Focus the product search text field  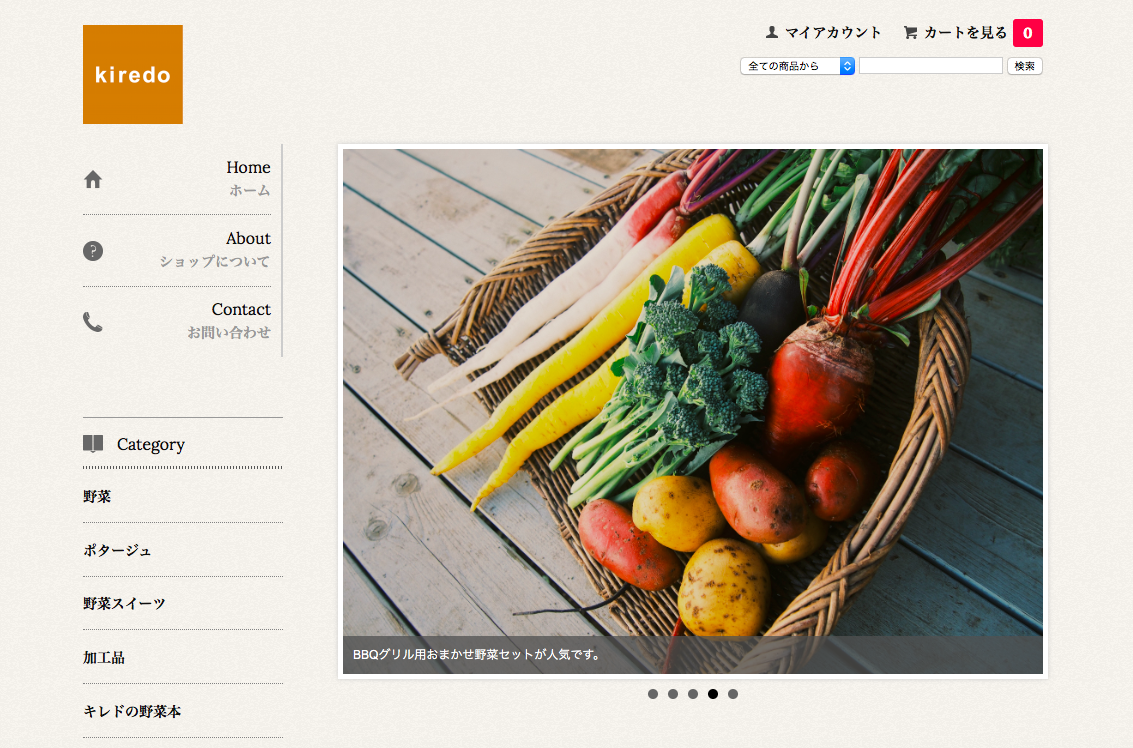tap(931, 66)
